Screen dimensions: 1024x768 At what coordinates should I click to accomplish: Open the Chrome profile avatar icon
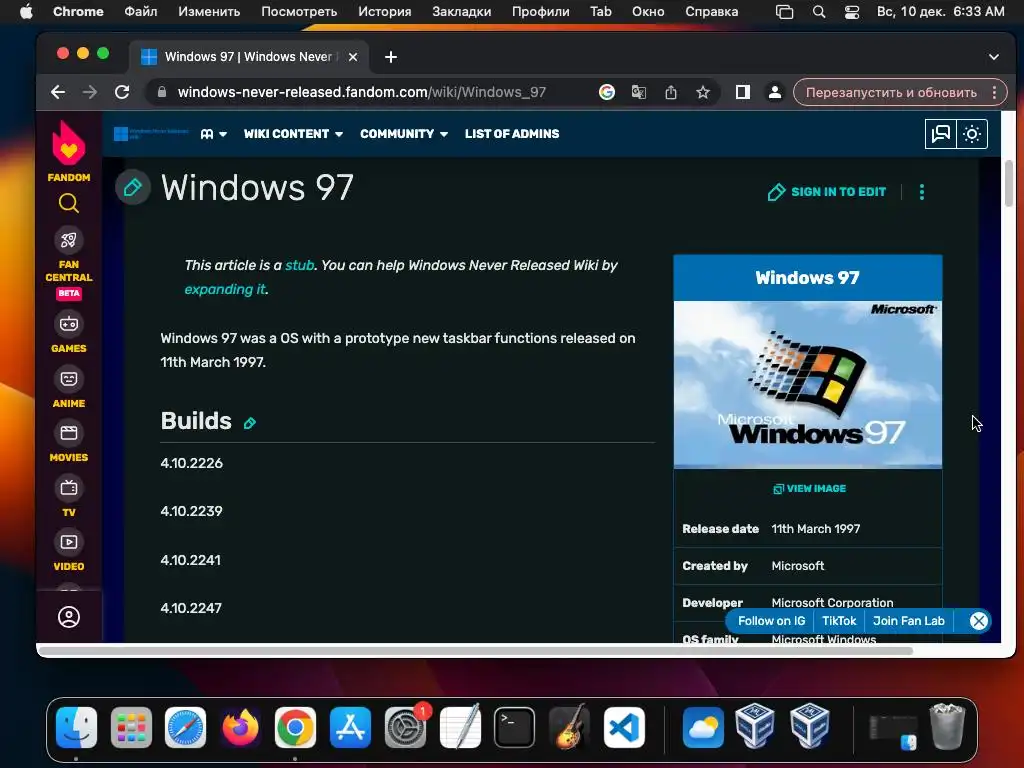pyautogui.click(x=775, y=92)
